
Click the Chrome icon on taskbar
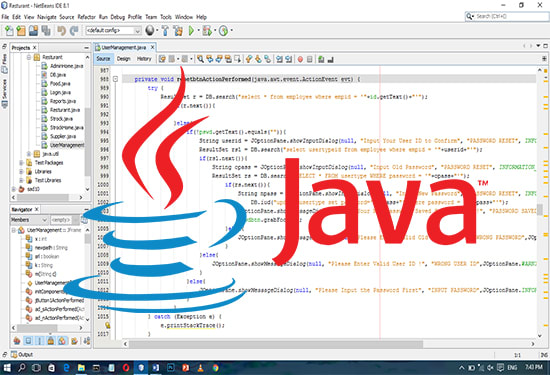(x=215, y=368)
